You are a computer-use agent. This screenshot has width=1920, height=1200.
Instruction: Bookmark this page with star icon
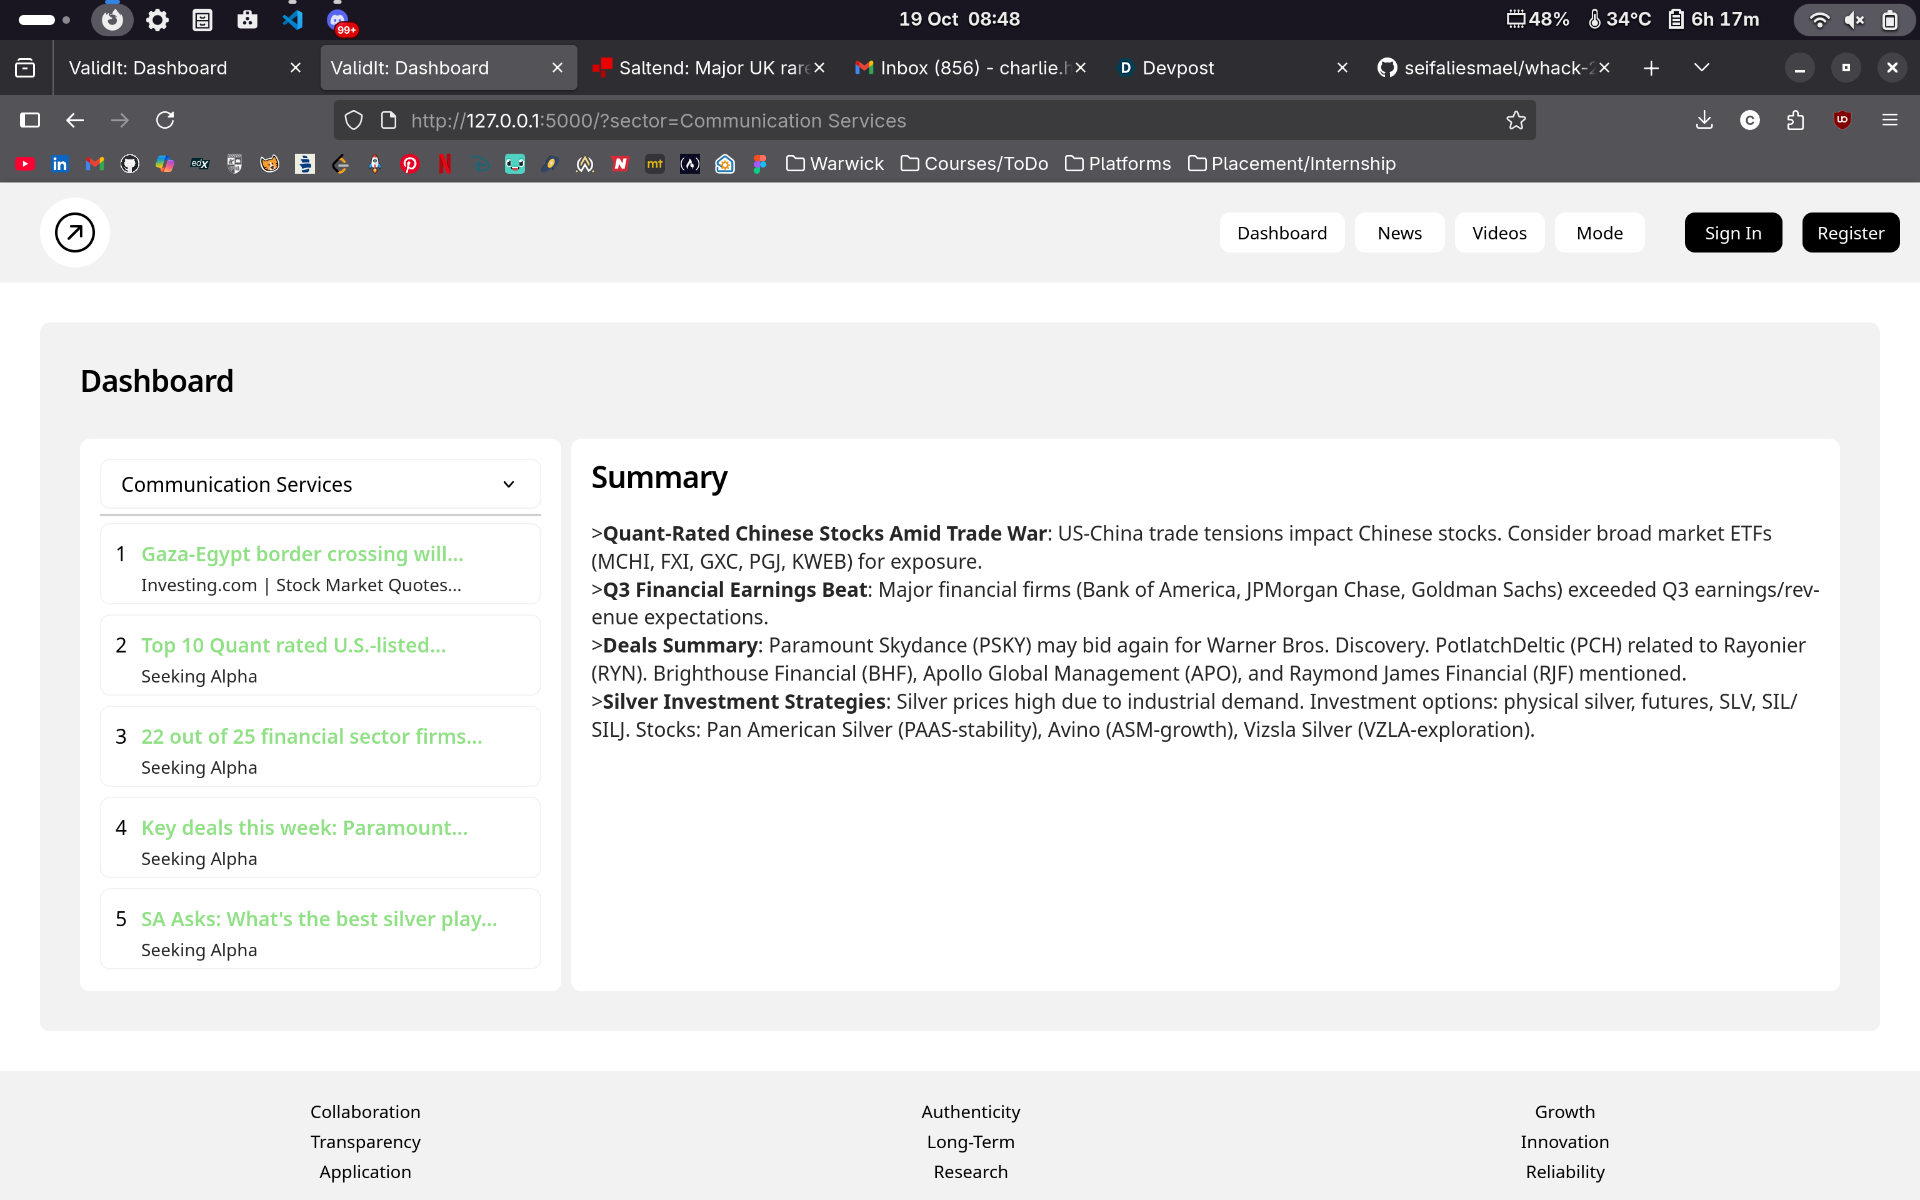click(1516, 121)
